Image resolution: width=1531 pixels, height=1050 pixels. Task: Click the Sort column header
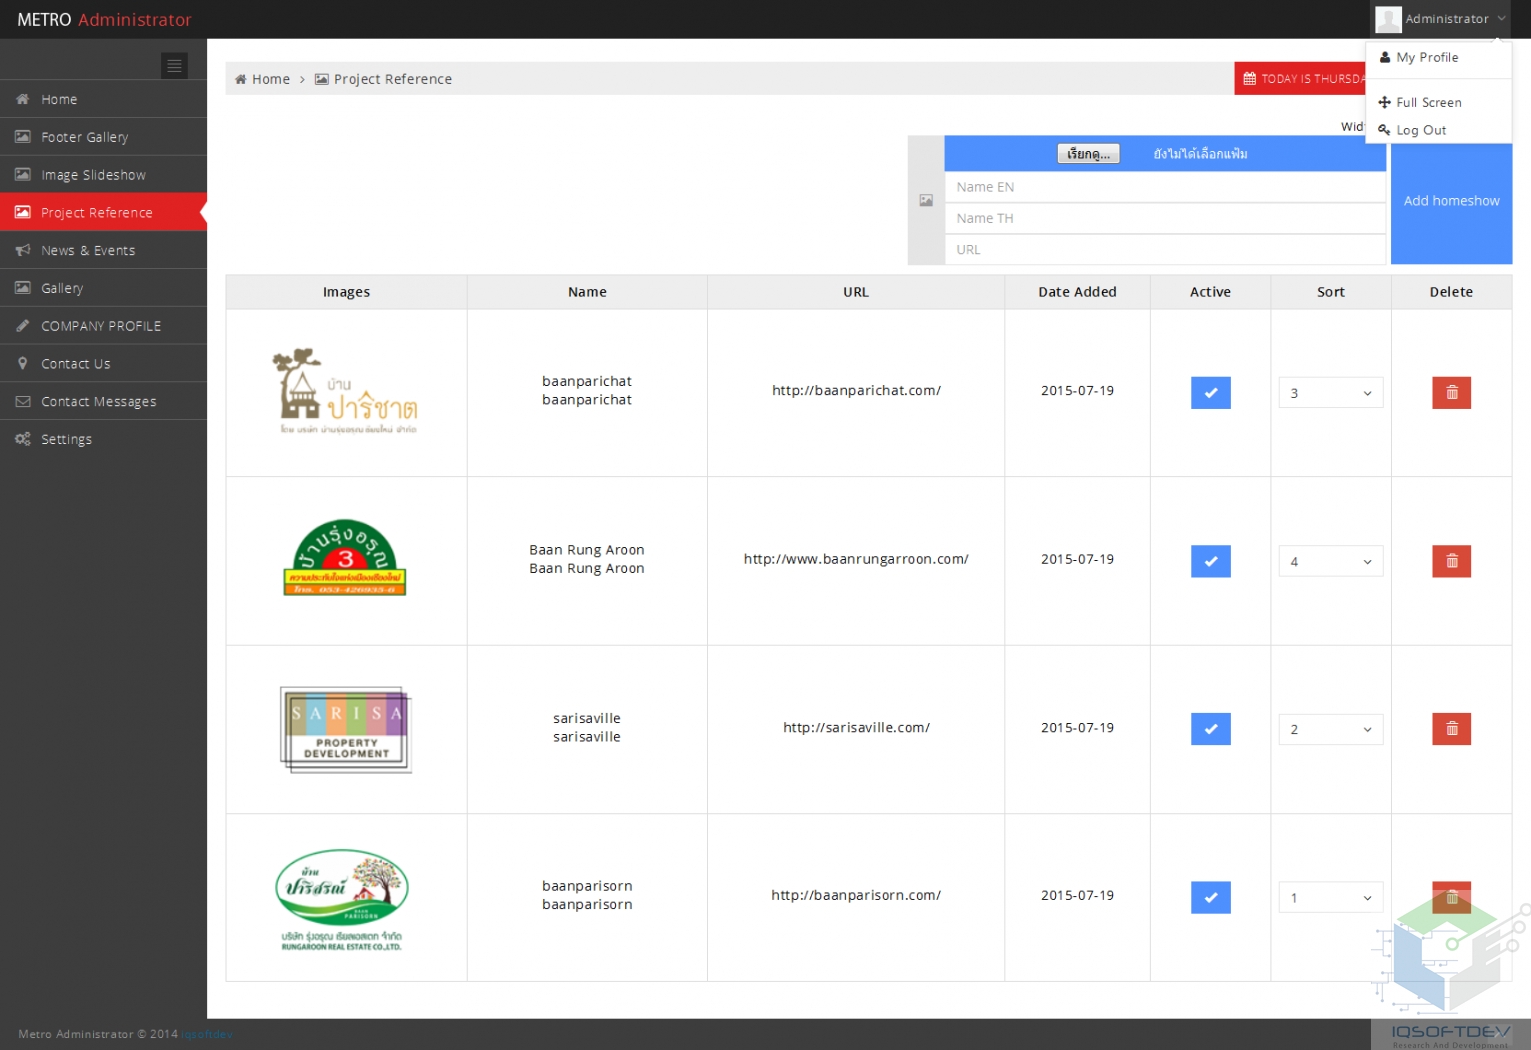pos(1331,292)
